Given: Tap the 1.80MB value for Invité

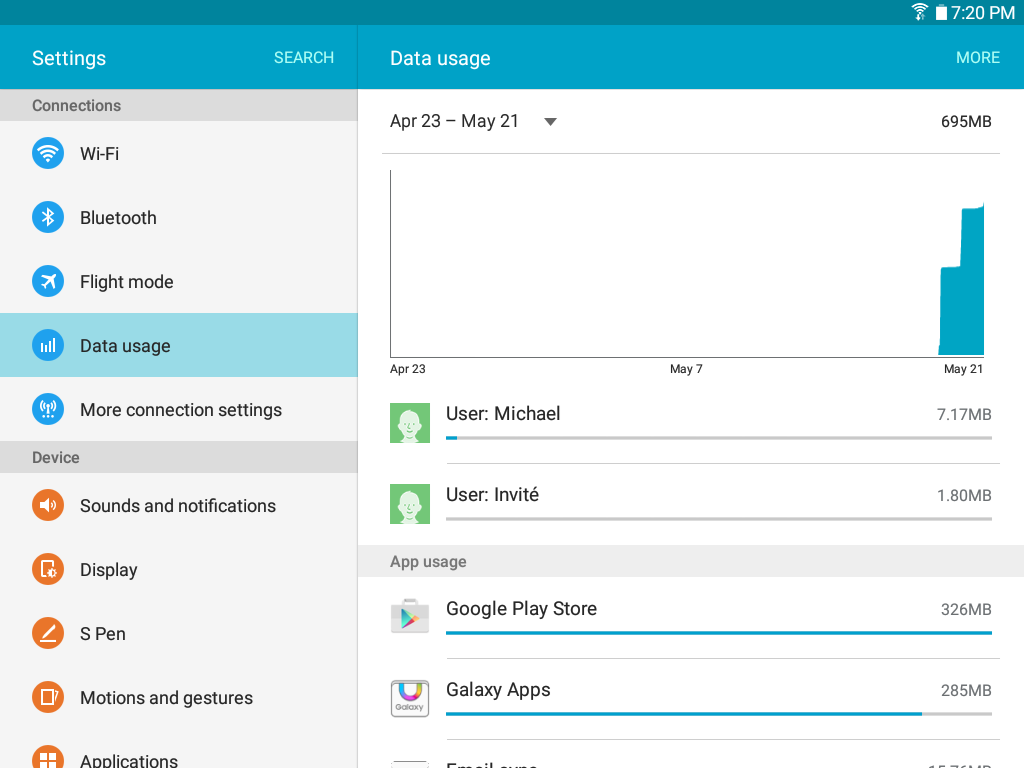Looking at the screenshot, I should [x=964, y=496].
